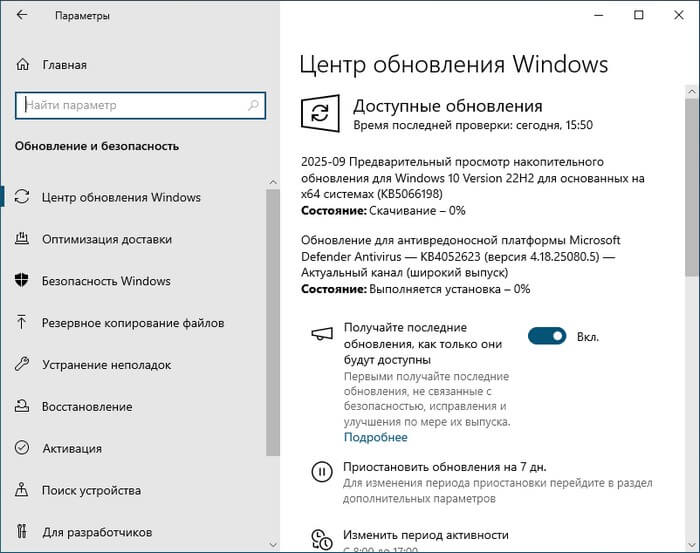Click the Активация checkmark icon
Image resolution: width=700 pixels, height=553 pixels.
coord(23,449)
